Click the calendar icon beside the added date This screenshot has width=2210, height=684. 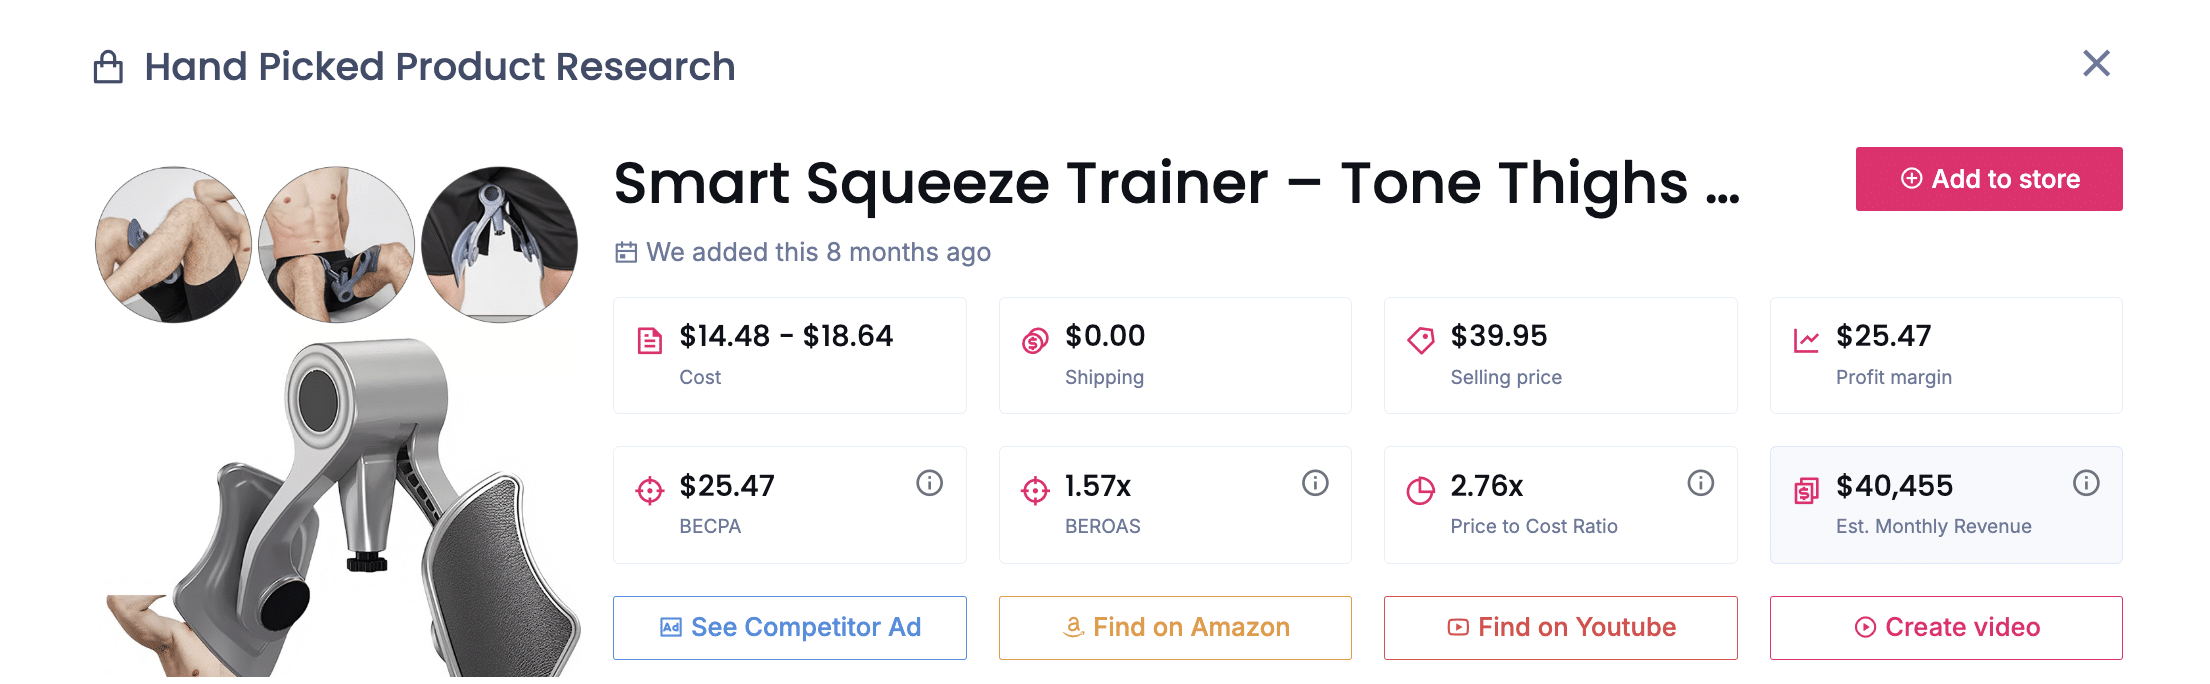(625, 252)
